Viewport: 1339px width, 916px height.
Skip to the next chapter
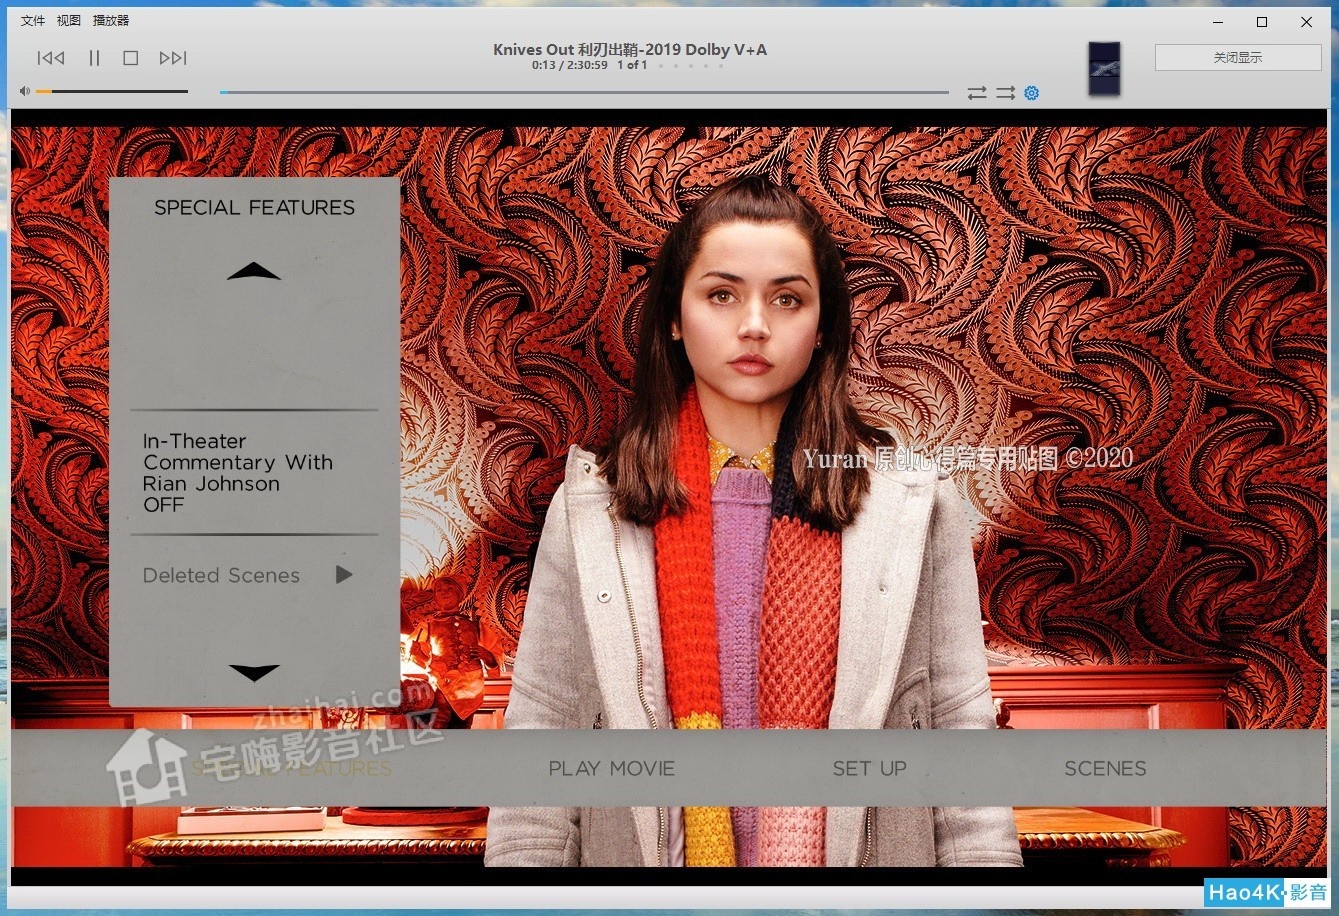pyautogui.click(x=173, y=58)
